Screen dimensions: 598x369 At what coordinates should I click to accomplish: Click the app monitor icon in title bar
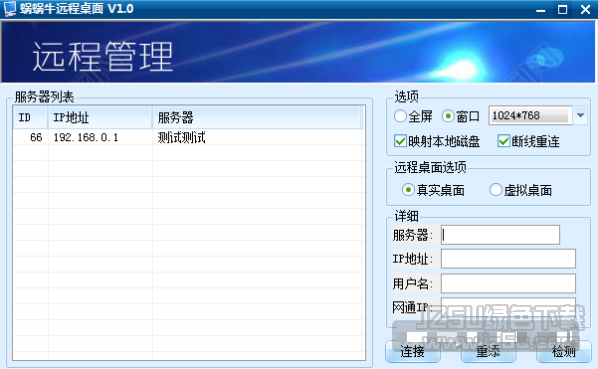click(x=10, y=9)
